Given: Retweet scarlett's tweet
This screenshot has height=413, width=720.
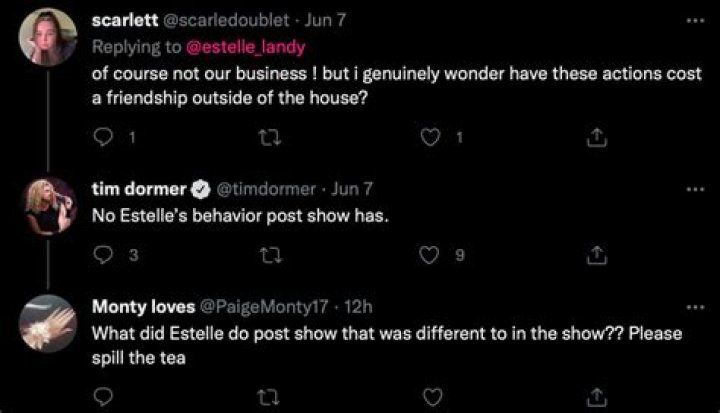Looking at the screenshot, I should point(267,138).
